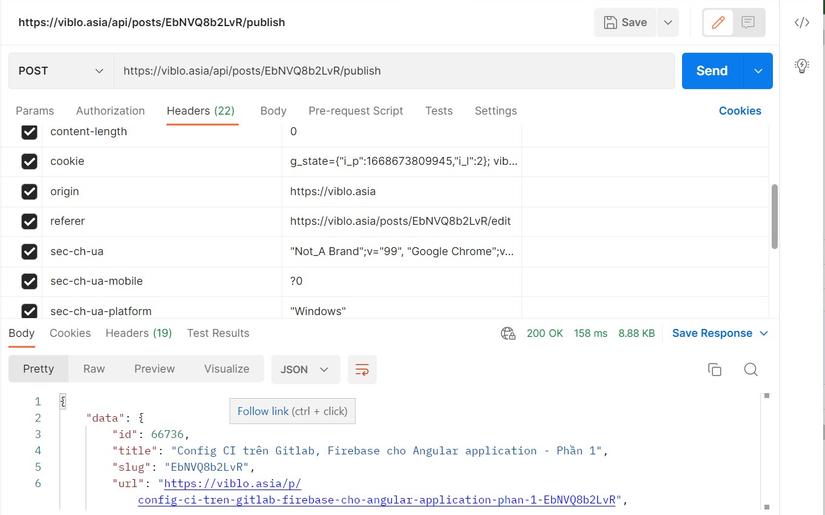Click the network globe icon
The height and width of the screenshot is (515, 825).
[508, 333]
